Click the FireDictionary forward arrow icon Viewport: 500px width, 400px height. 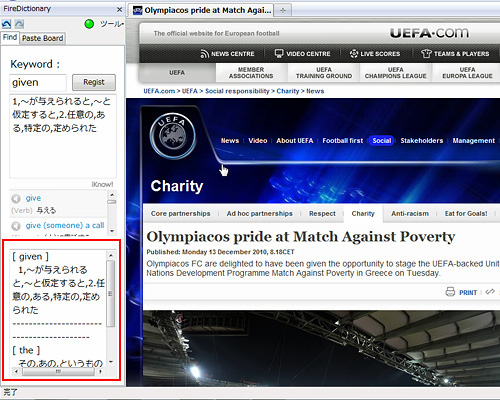19,24
